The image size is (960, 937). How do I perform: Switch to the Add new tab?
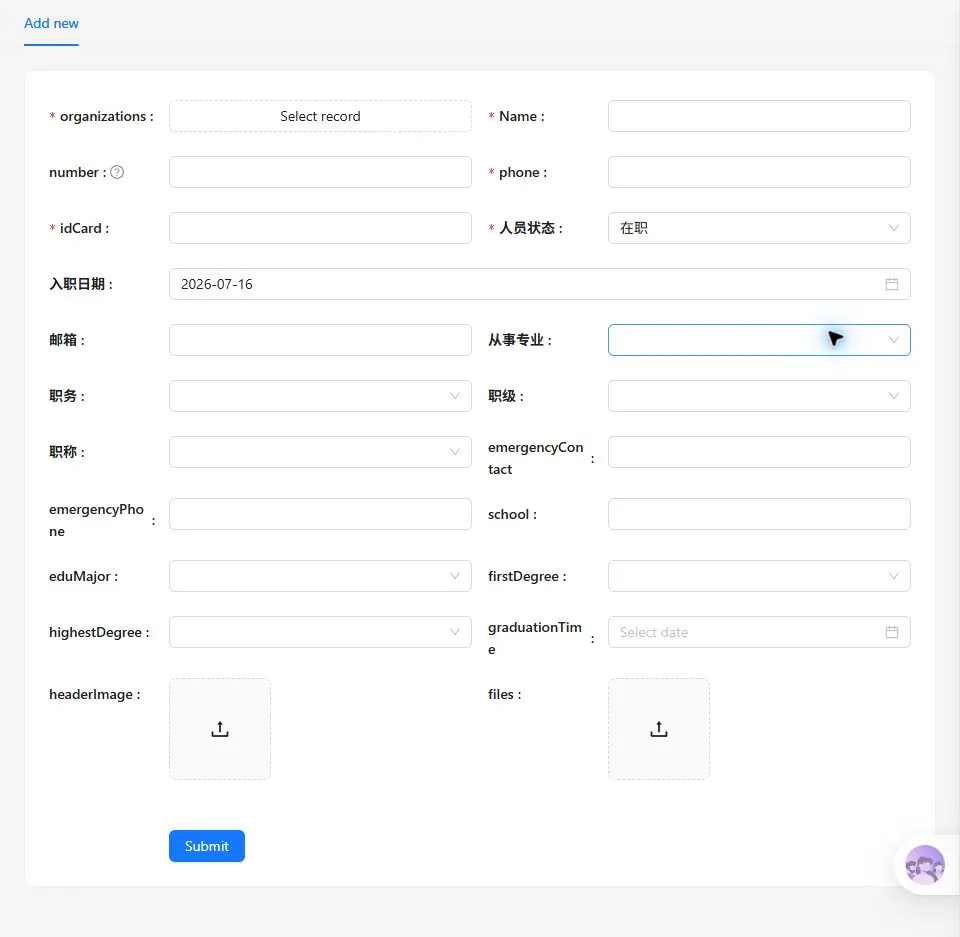pyautogui.click(x=51, y=23)
